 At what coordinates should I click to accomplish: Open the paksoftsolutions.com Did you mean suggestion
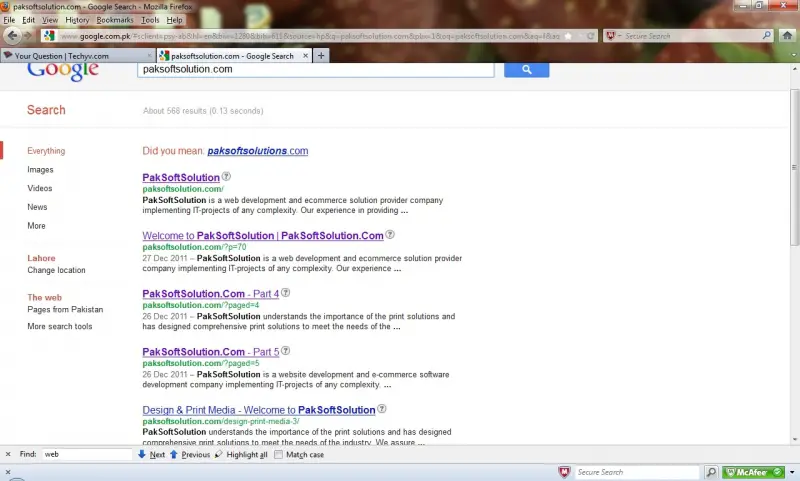tap(258, 150)
